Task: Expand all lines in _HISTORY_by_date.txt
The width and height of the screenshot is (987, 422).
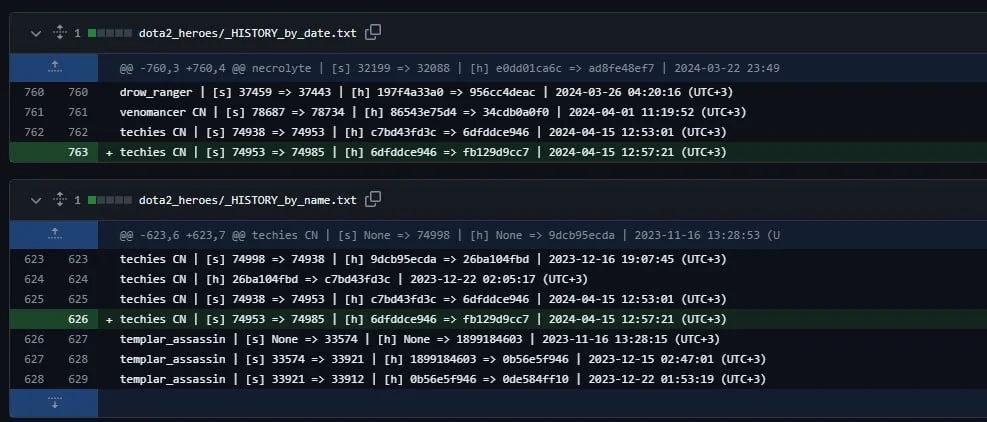Action: pyautogui.click(x=58, y=33)
